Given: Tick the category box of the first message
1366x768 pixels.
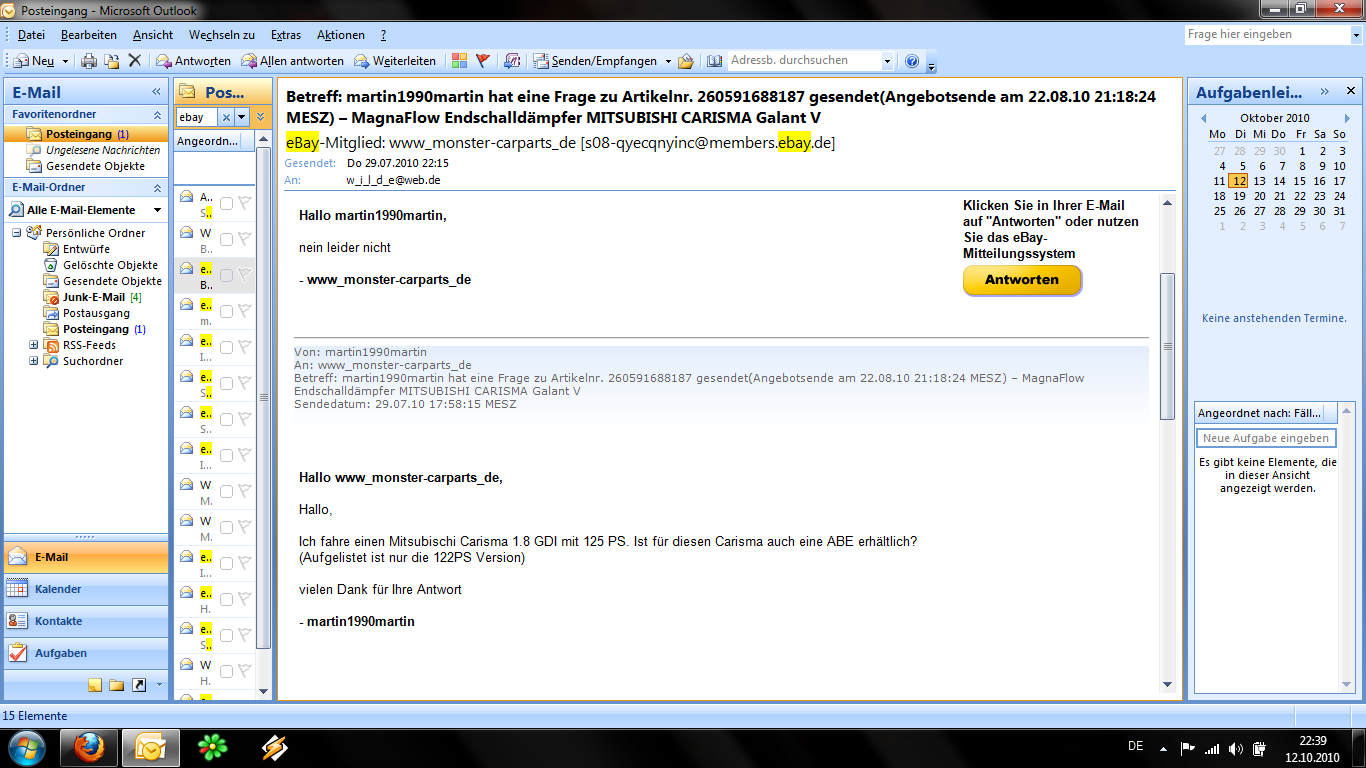Looking at the screenshot, I should (226, 203).
